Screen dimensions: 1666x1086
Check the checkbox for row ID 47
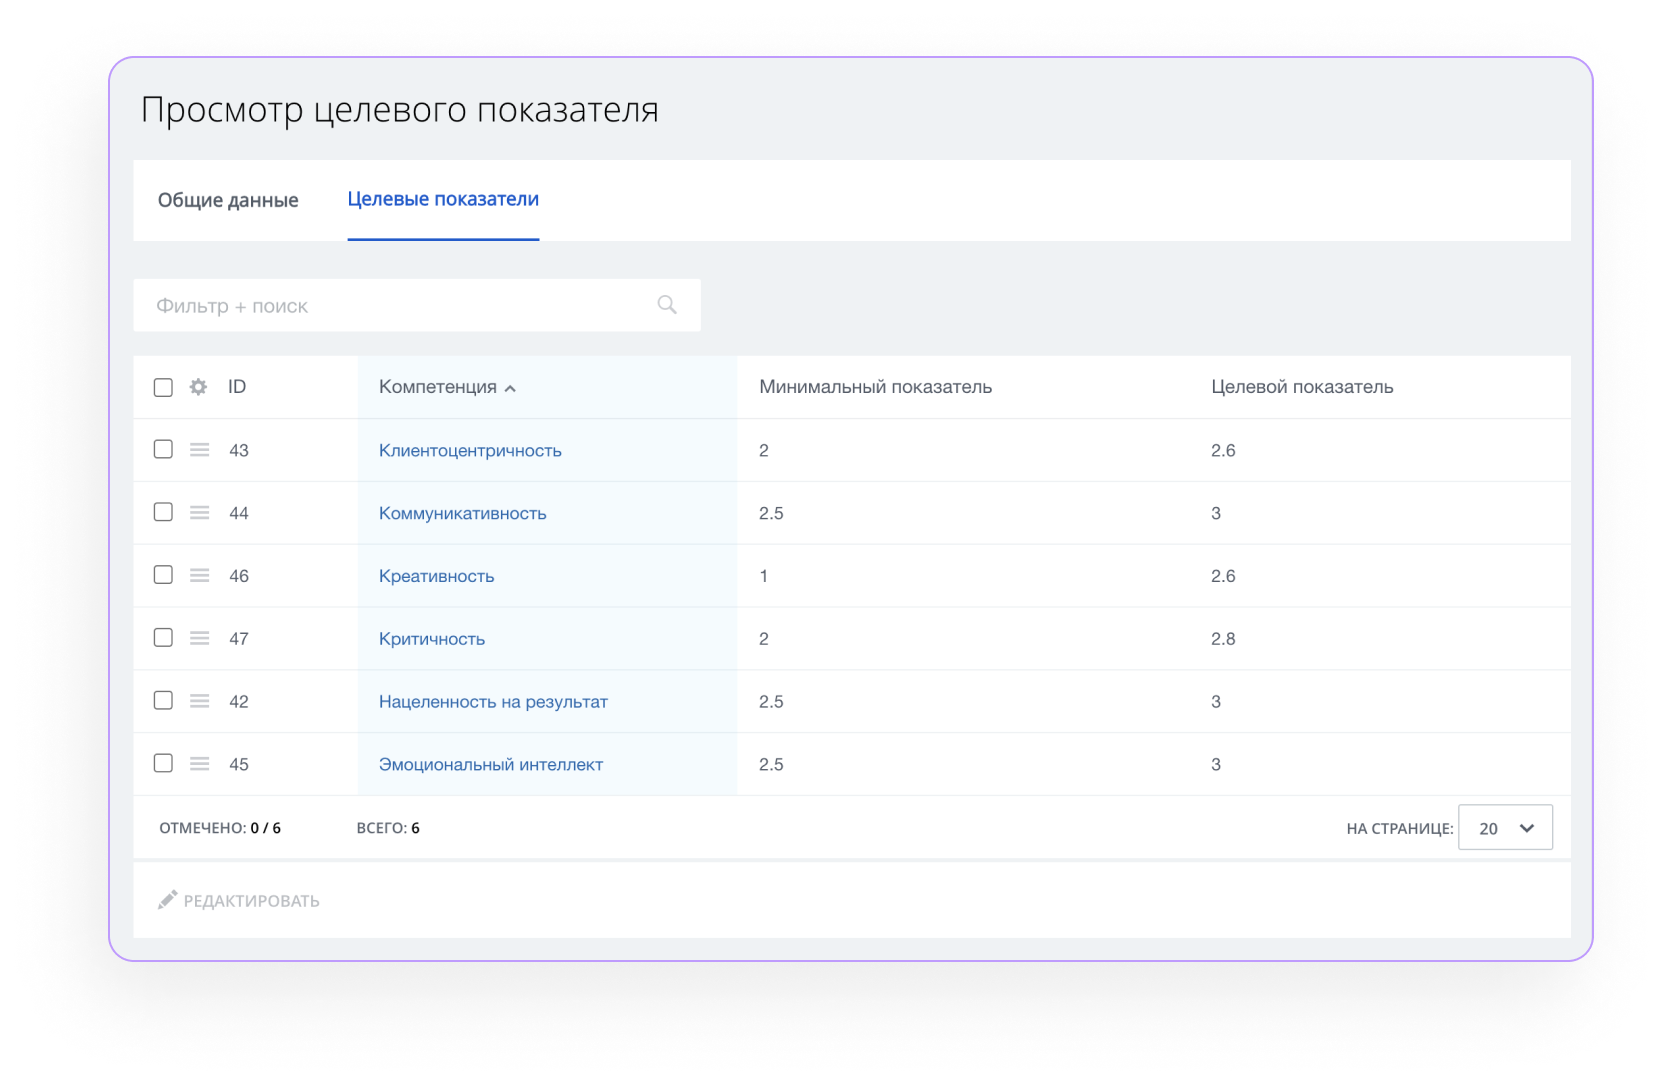point(163,638)
